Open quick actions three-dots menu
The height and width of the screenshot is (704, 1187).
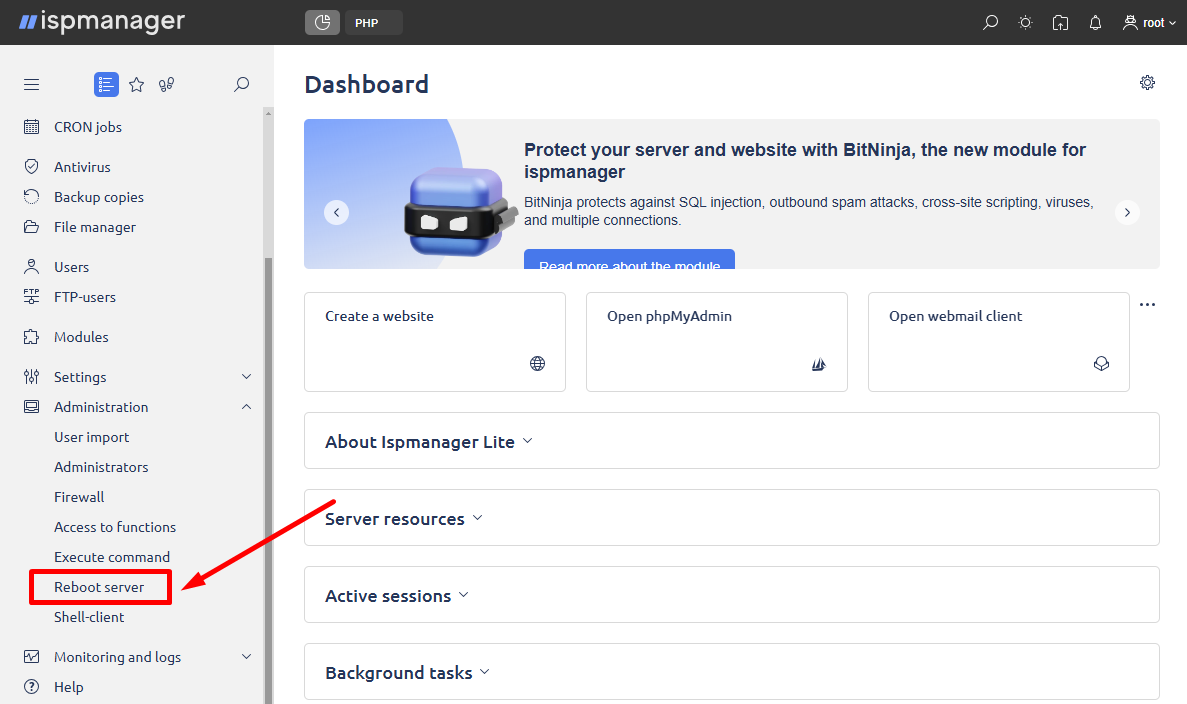[1148, 304]
